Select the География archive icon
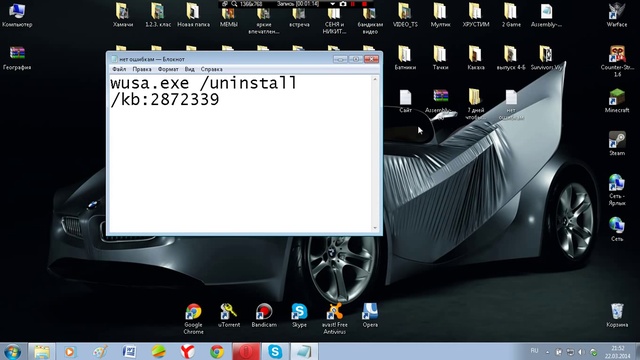Screen dimensions: 640x360 click(17, 58)
